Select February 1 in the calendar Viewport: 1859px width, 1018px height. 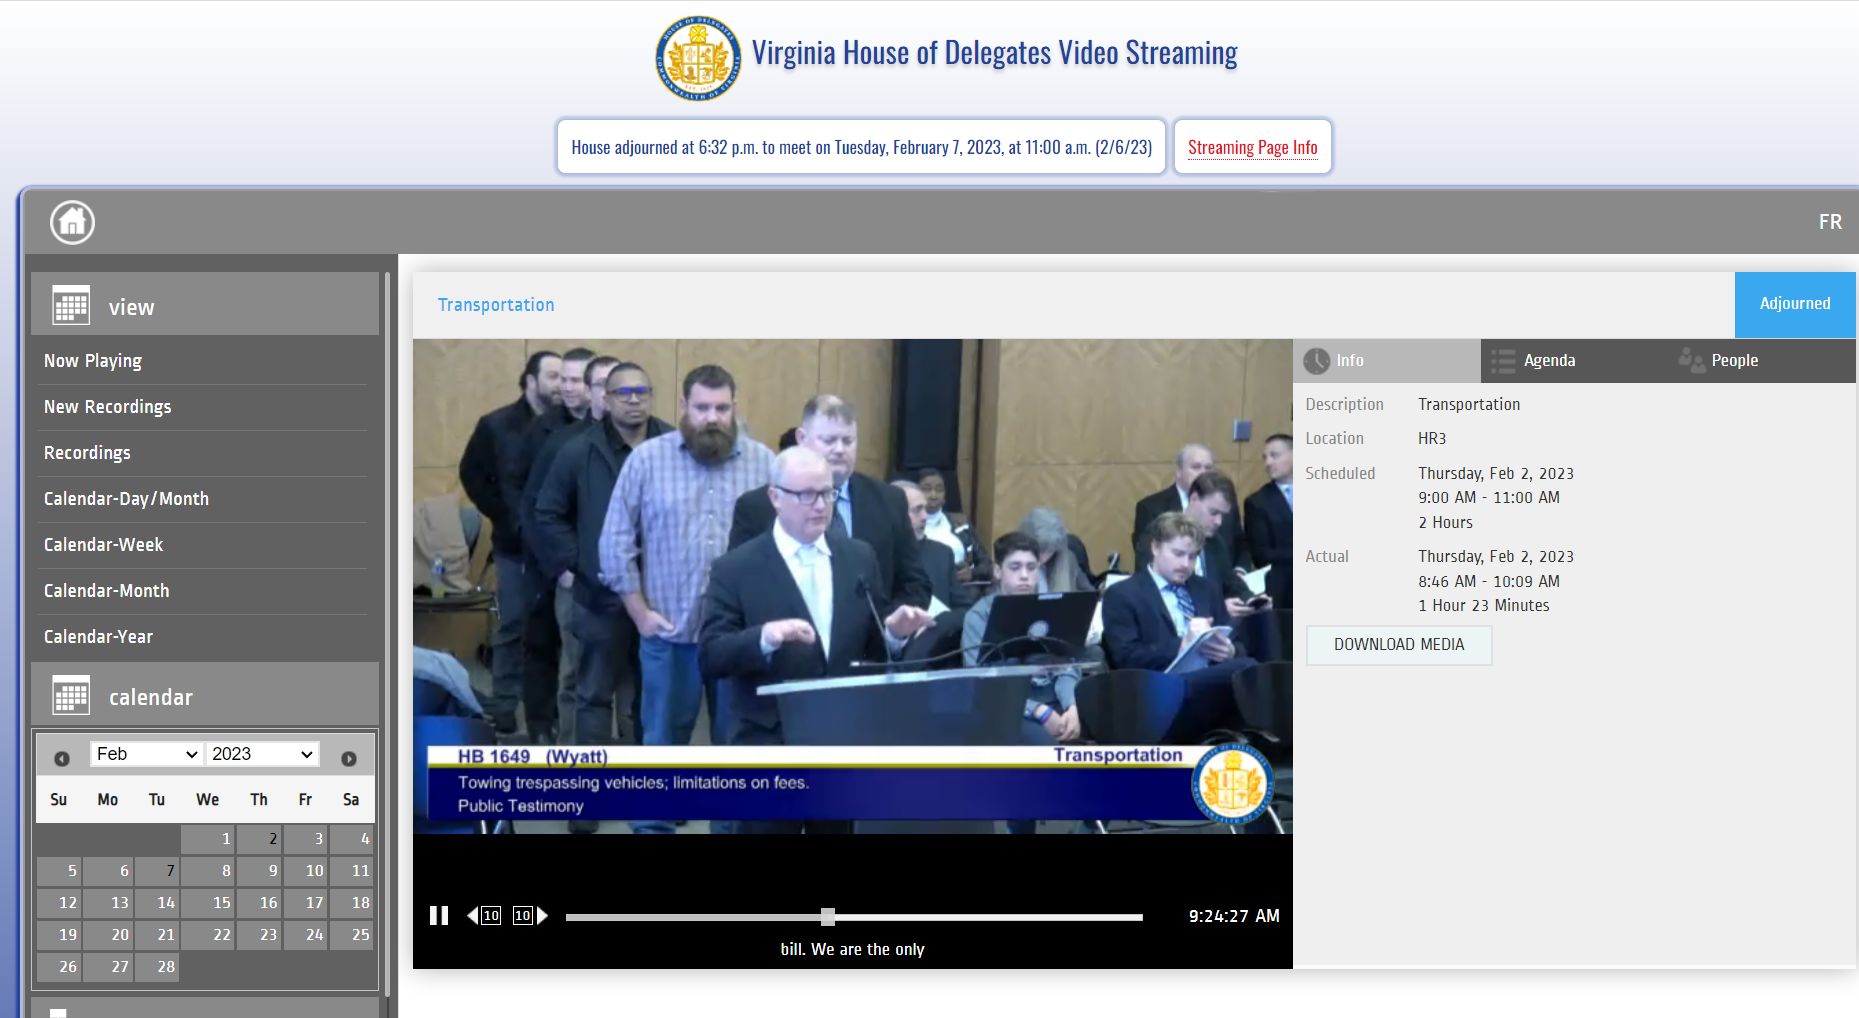pos(208,839)
